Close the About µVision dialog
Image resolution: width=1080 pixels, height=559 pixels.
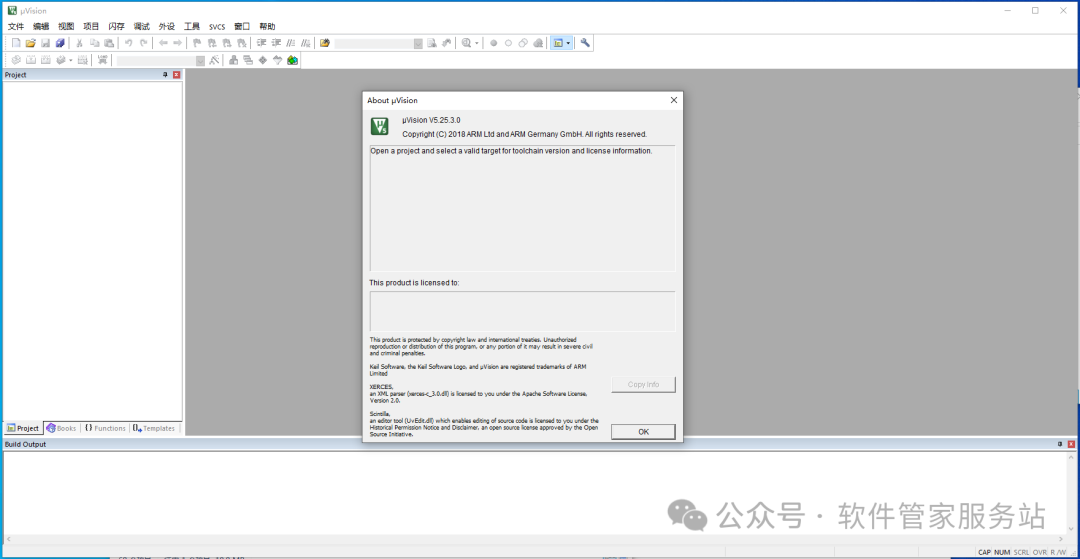click(674, 100)
